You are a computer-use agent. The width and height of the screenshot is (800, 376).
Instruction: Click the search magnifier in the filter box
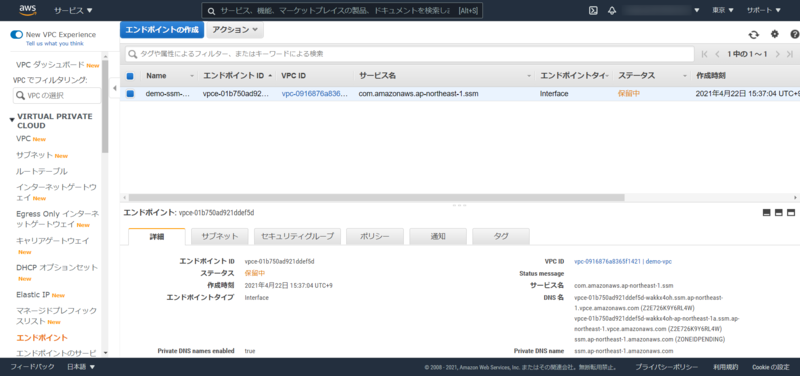[x=133, y=54]
